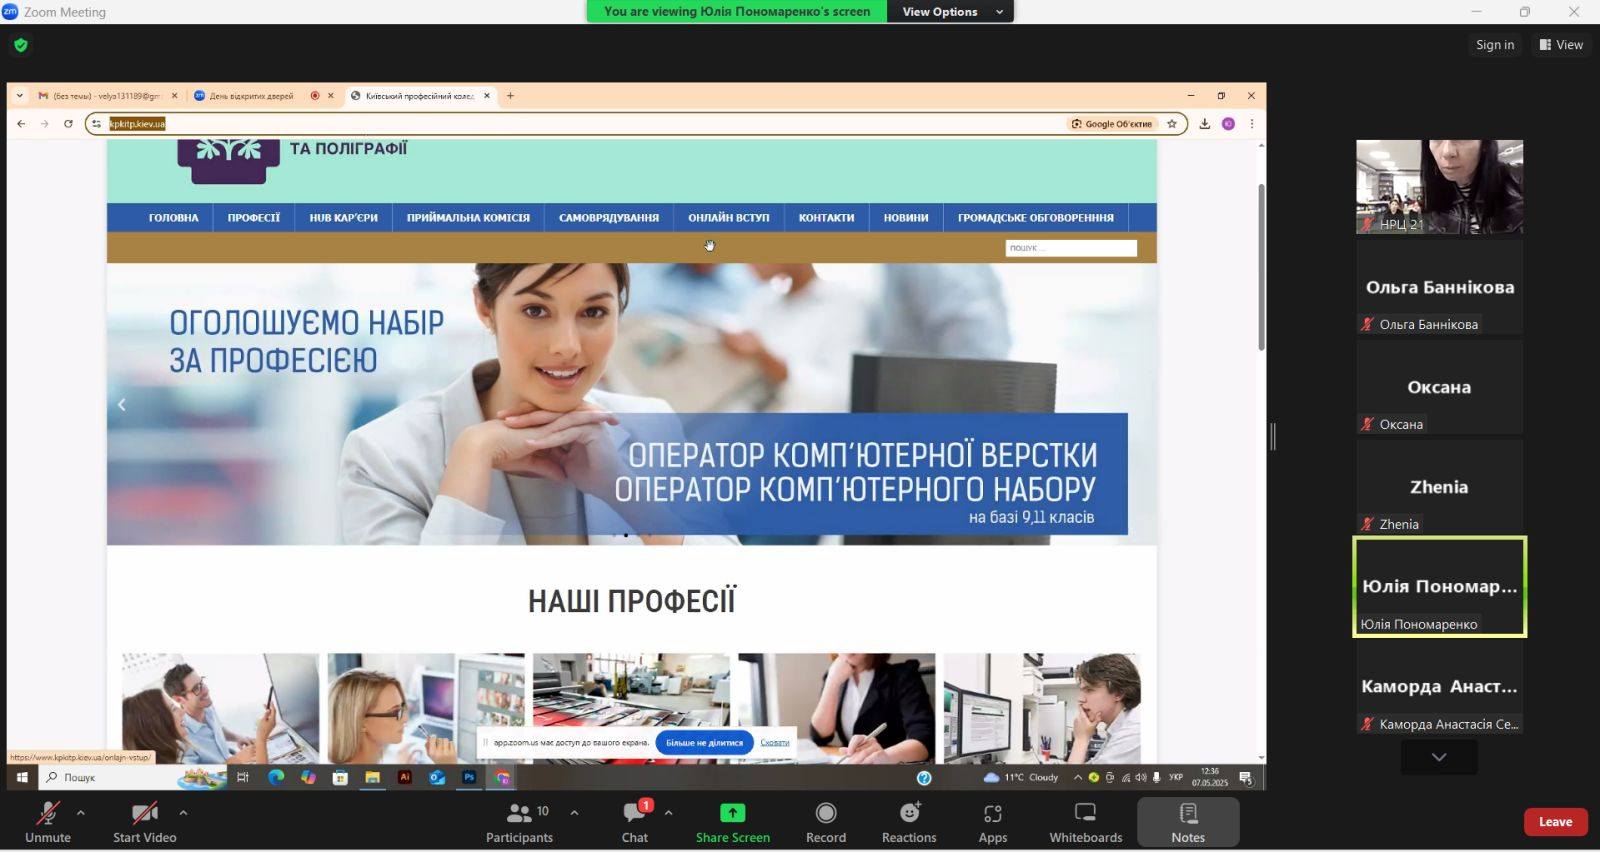Expand participants options caret
The width and height of the screenshot is (1600, 852).
click(x=574, y=813)
